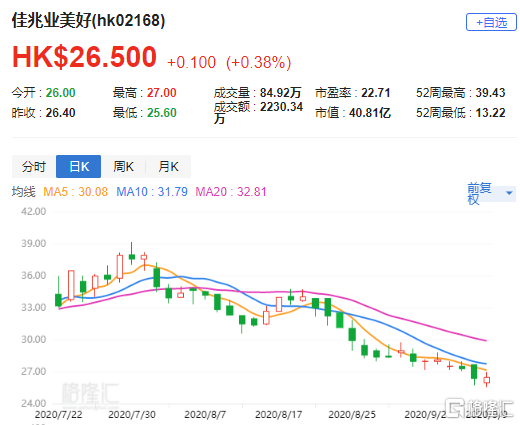Viewport: 520px width, 425px height.
Task: Click the 2020/8/17 date axis label
Action: (x=279, y=415)
